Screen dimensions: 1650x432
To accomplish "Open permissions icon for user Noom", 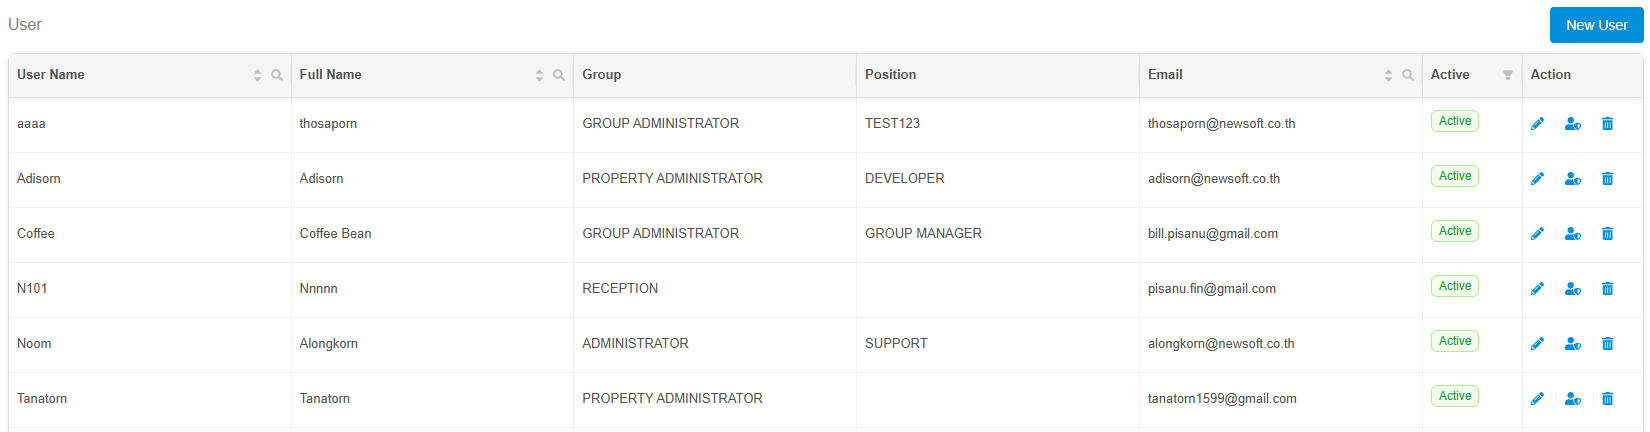I will [1572, 344].
